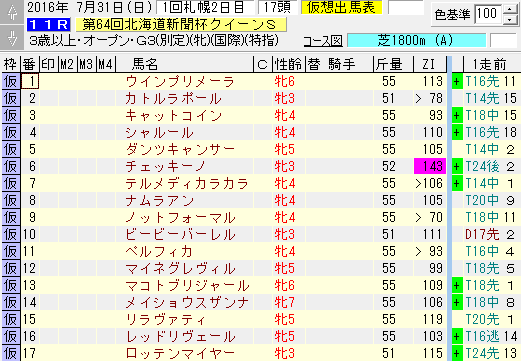Click the 仮 frame cell in row 1
The image size is (521, 361).
click(x=11, y=81)
